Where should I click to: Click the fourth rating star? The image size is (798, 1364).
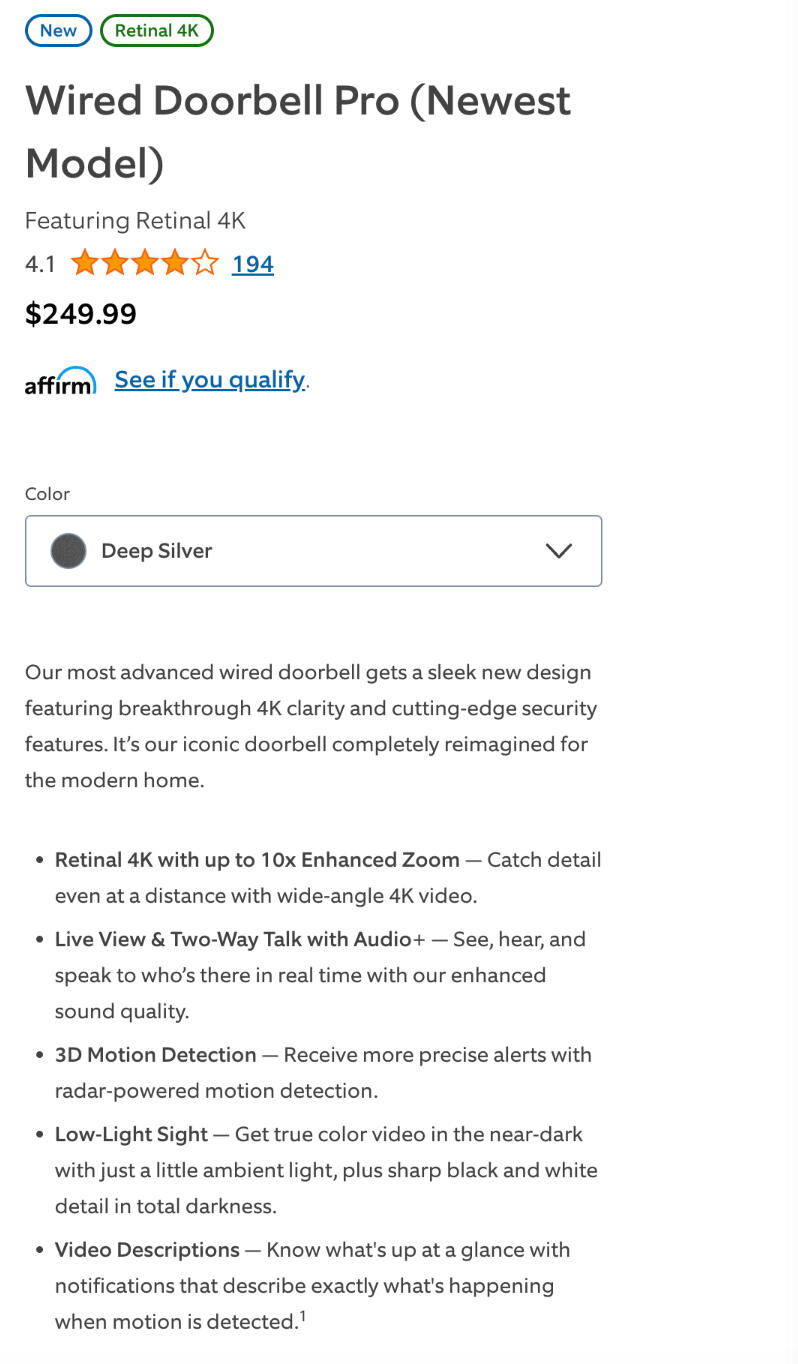pyautogui.click(x=175, y=264)
